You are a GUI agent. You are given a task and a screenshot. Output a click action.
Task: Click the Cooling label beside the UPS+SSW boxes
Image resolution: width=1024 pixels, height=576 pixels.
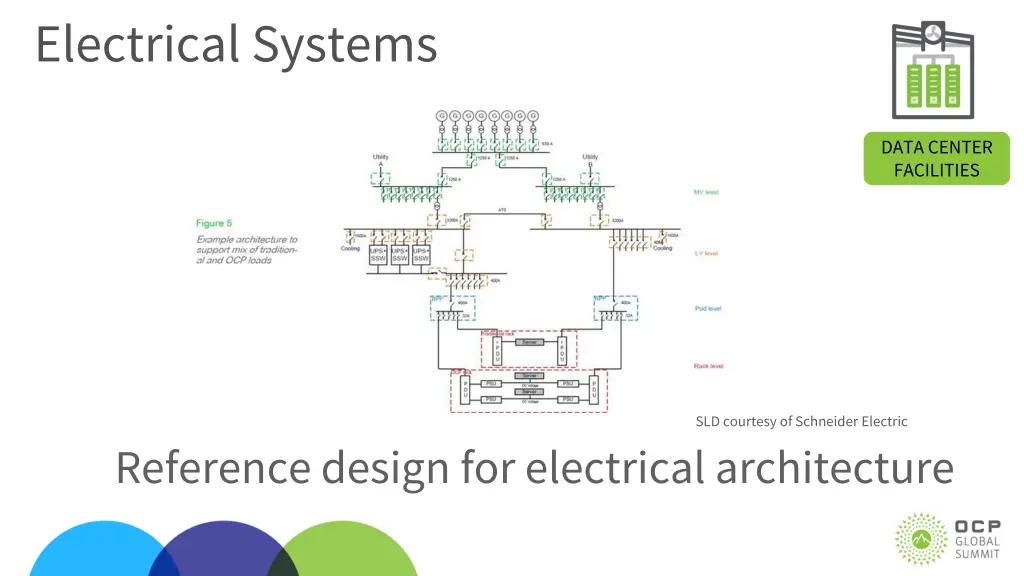click(350, 249)
